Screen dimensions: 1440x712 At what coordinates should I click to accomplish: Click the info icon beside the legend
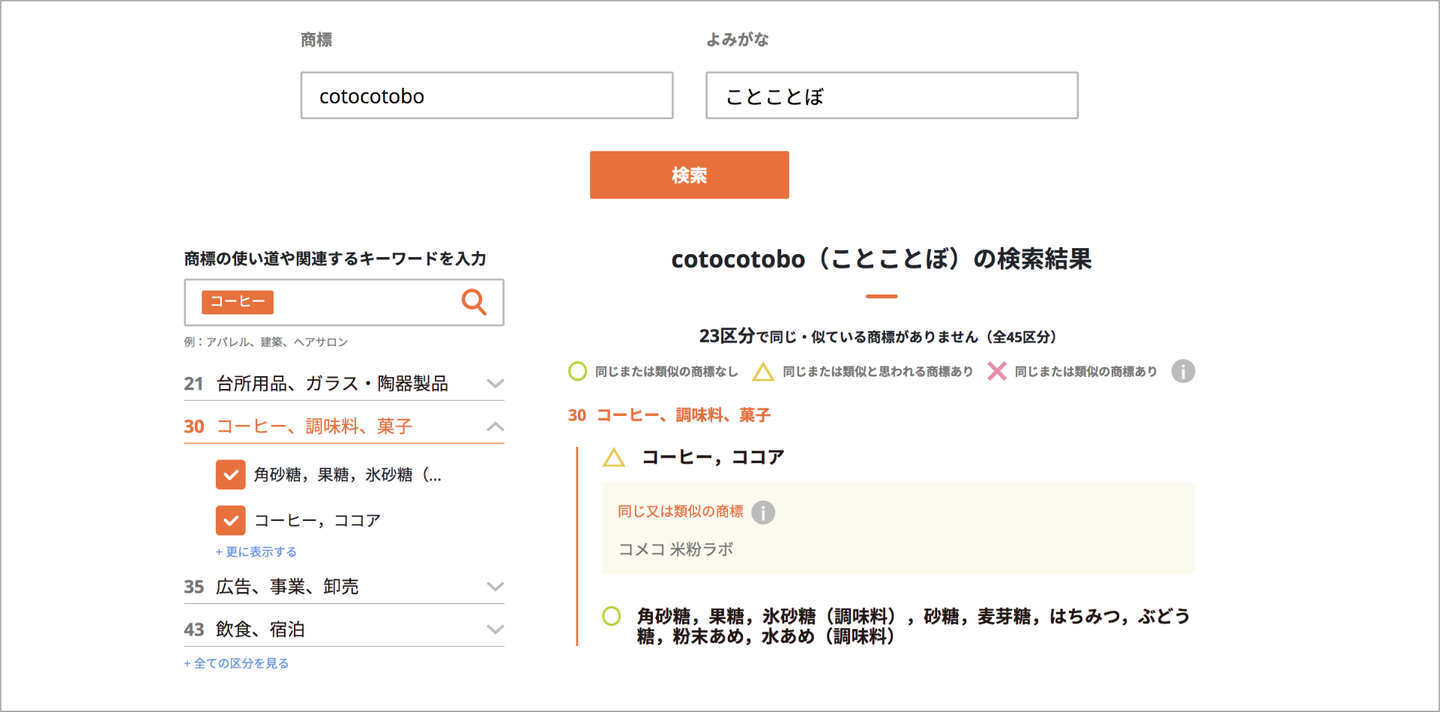[1183, 372]
